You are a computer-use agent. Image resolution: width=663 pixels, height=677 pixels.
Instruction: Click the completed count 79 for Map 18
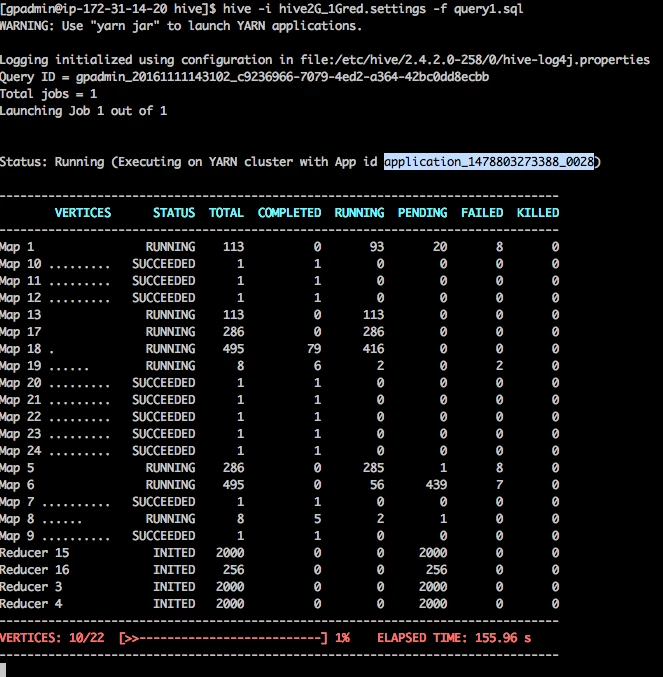click(314, 349)
